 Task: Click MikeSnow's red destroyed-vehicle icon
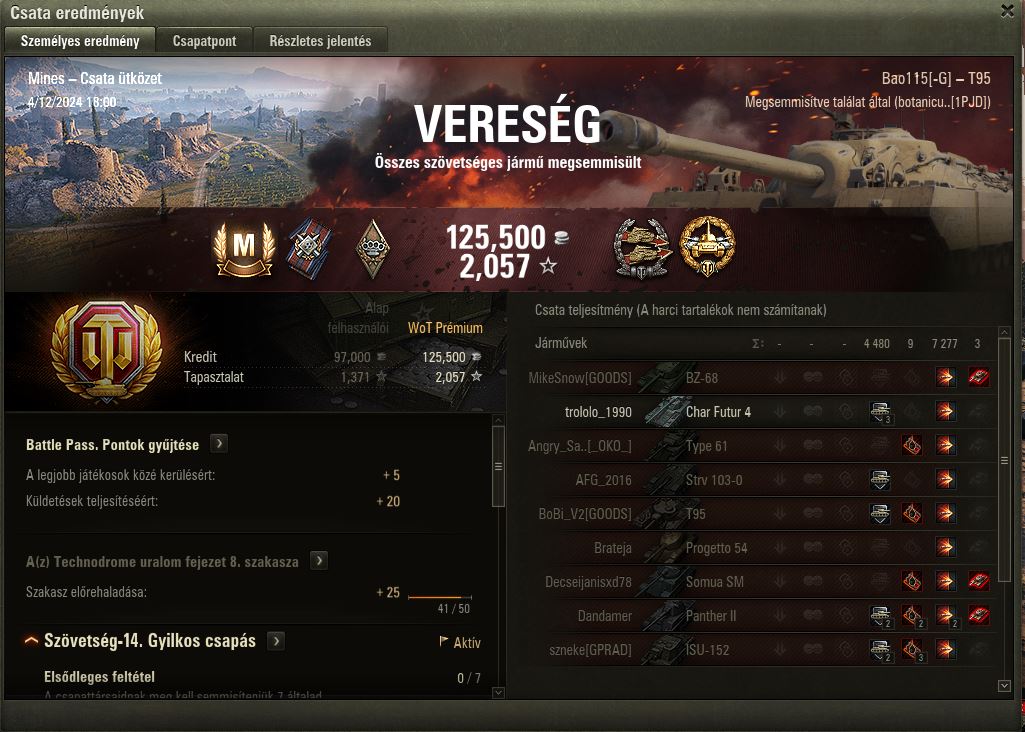[x=978, y=377]
